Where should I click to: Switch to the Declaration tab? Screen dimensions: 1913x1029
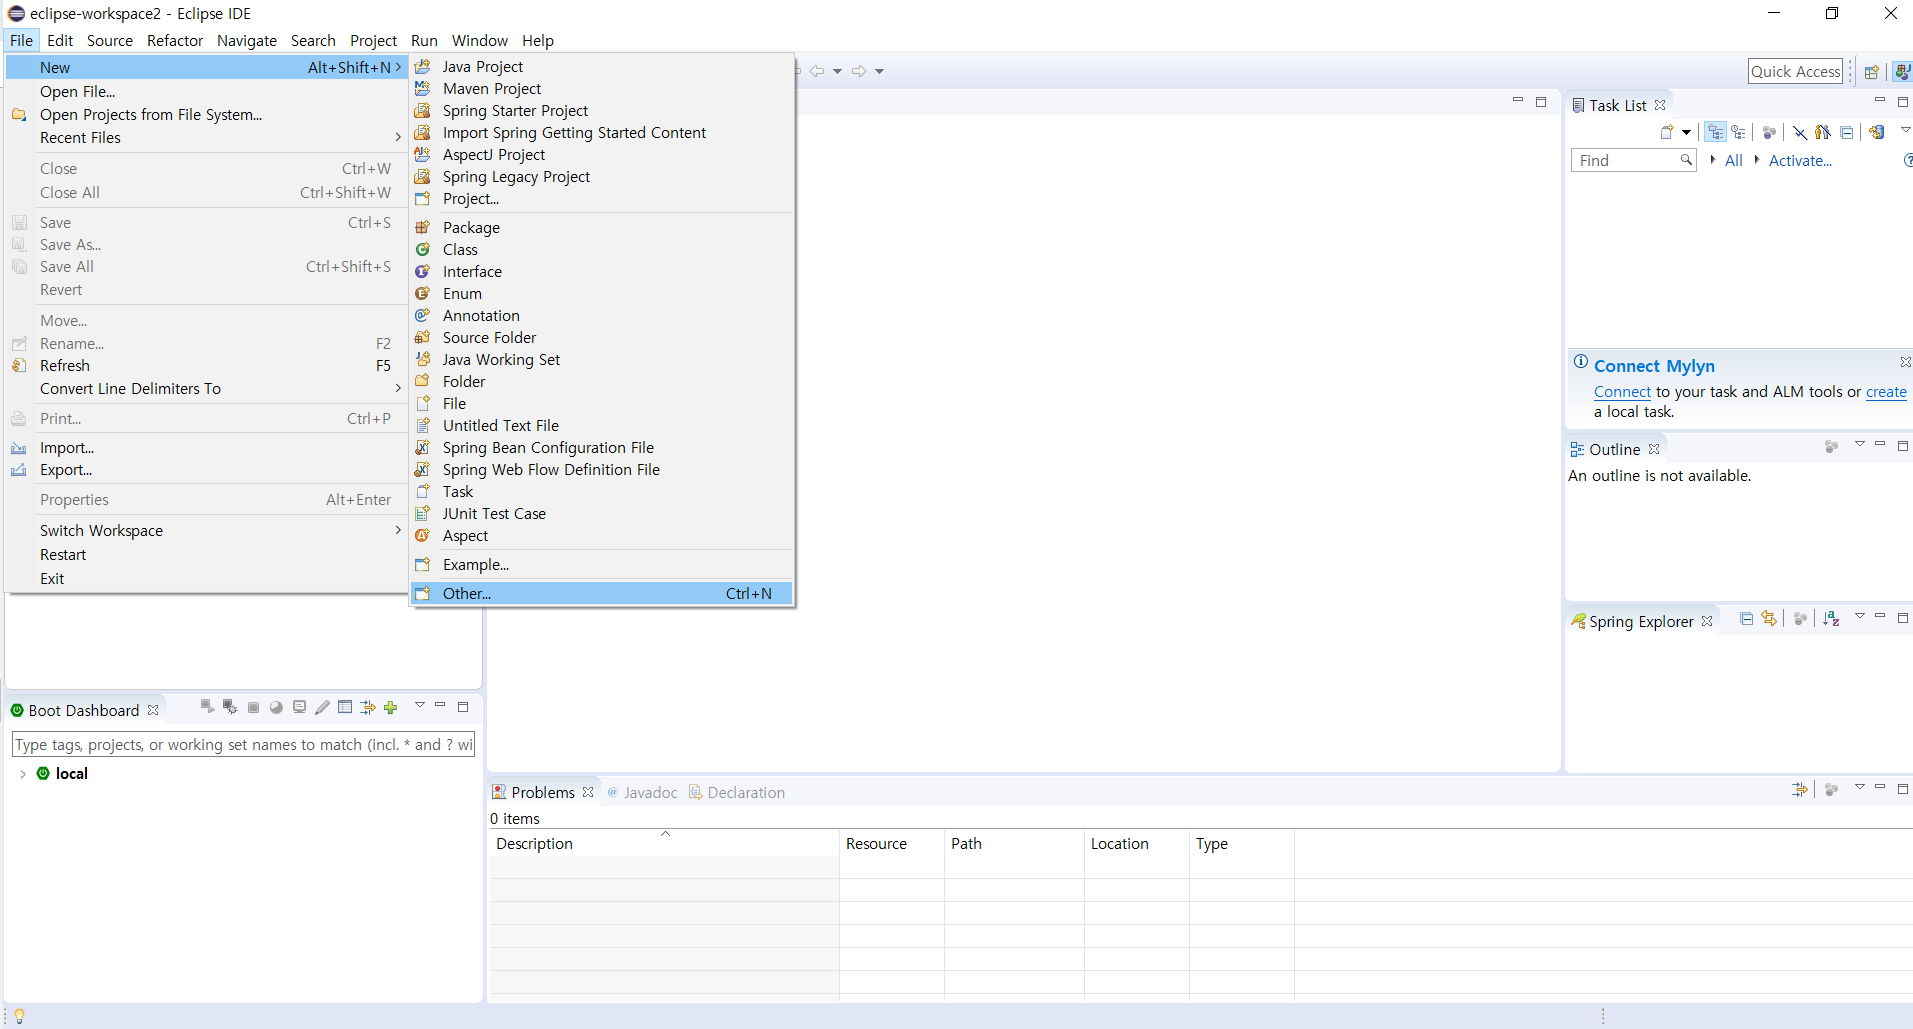point(737,793)
